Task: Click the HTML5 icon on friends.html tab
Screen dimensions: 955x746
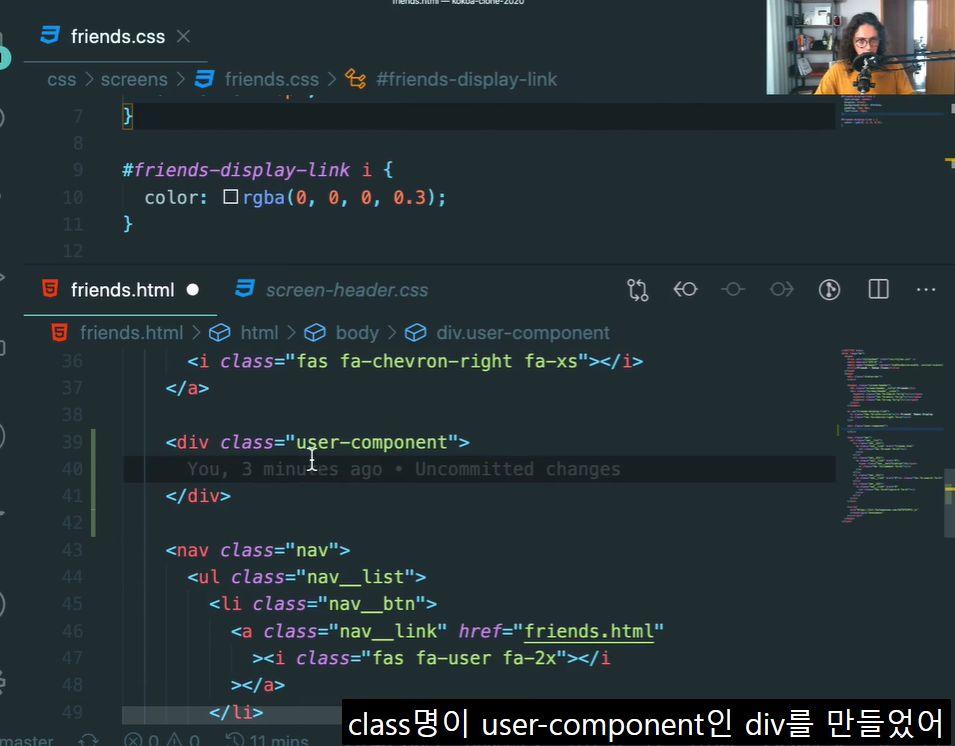Action: [x=50, y=289]
